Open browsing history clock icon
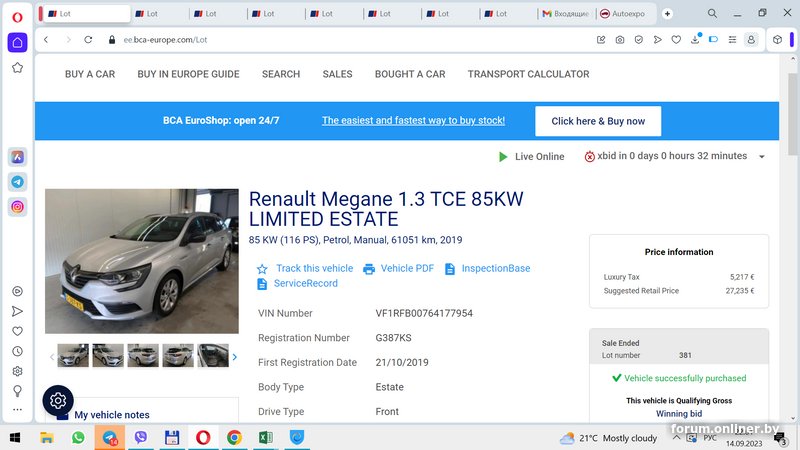 point(17,351)
